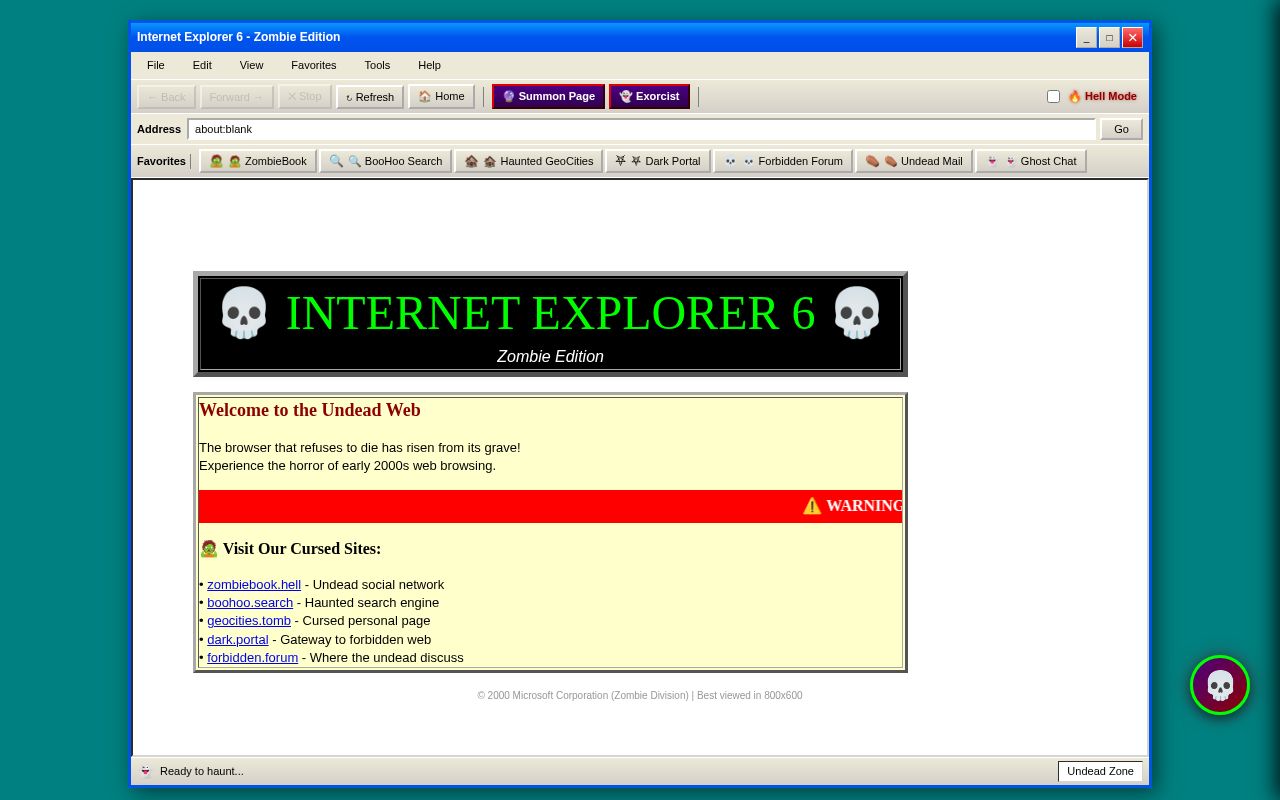Click the 'Ready to haunt...' status text
This screenshot has width=1280, height=800.
(202, 771)
